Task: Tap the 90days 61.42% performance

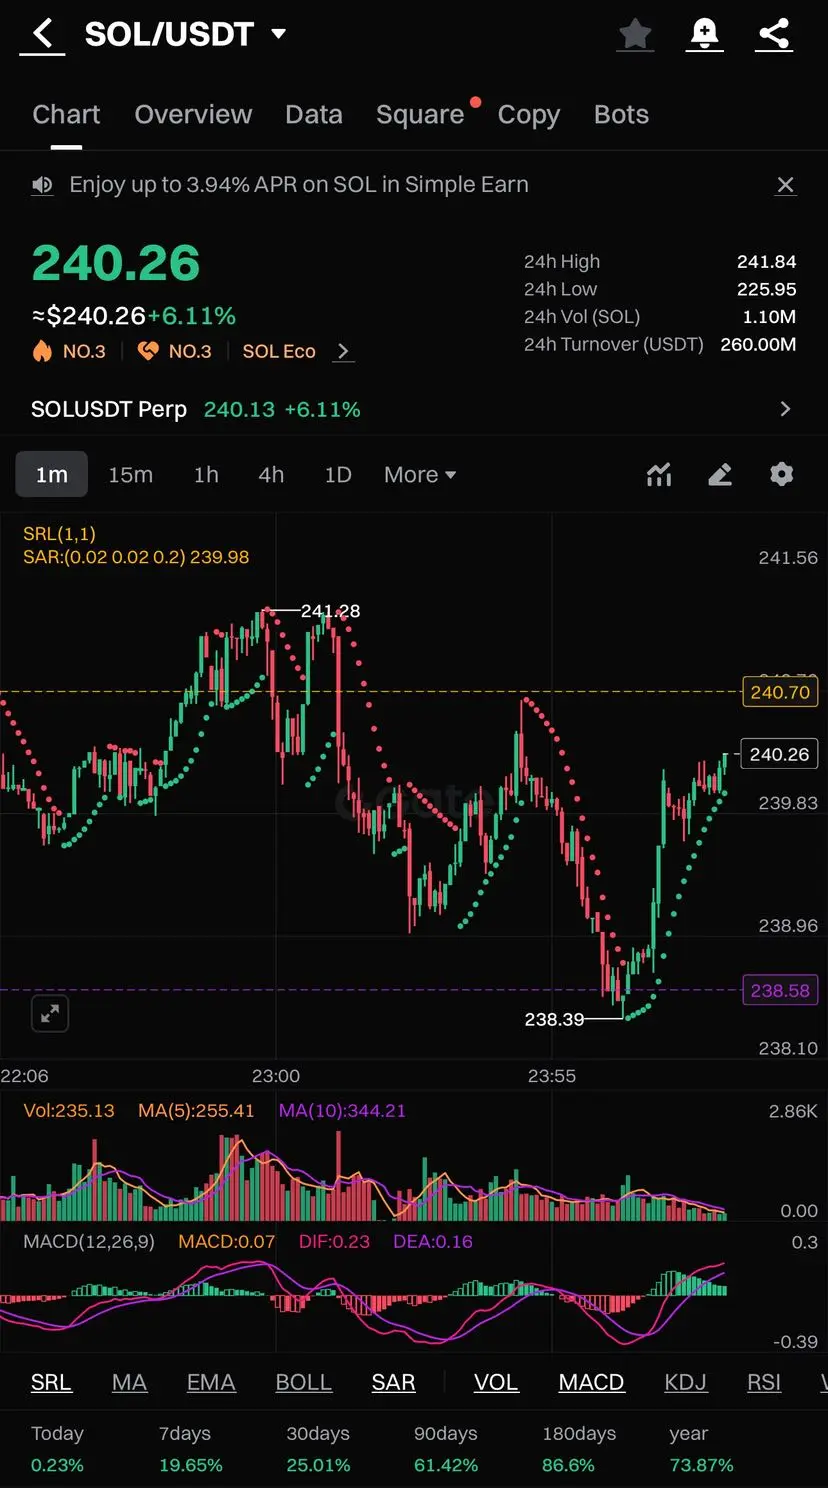Action: tap(446, 1449)
